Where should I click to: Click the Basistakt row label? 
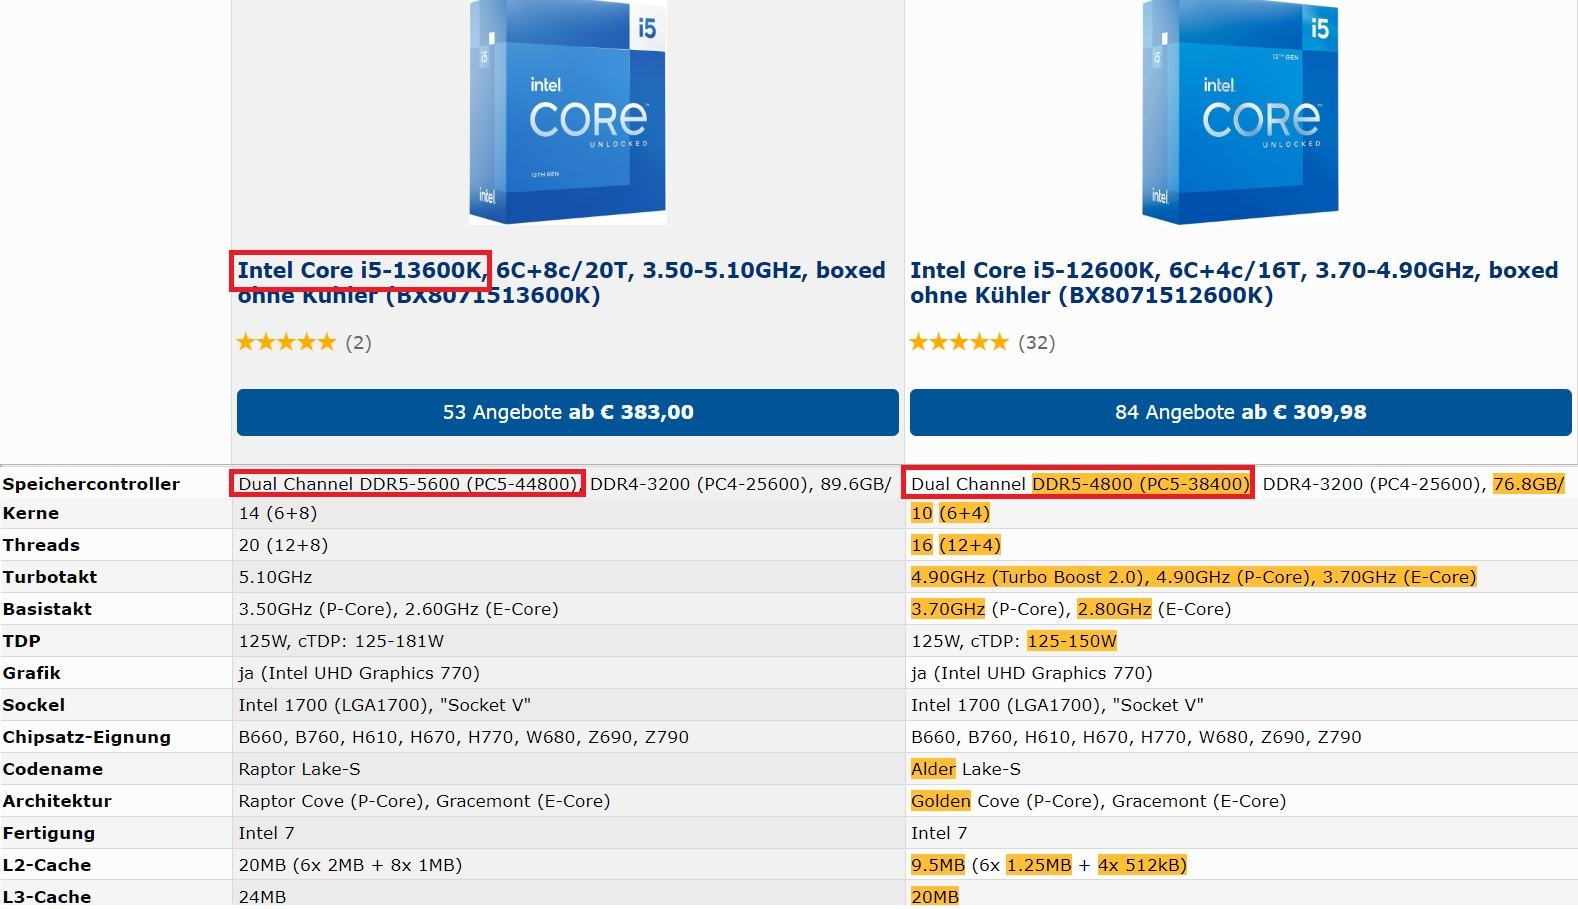[x=47, y=609]
